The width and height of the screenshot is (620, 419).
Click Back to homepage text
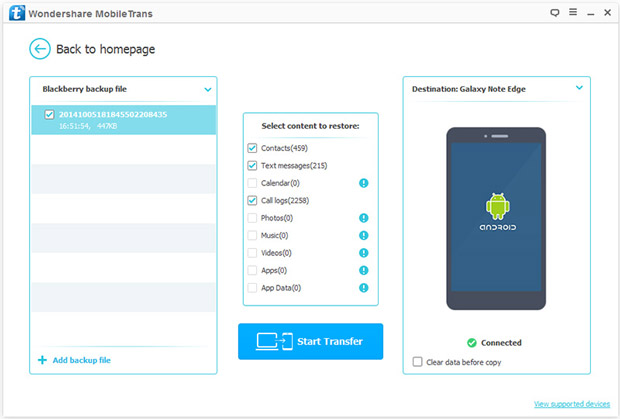106,49
